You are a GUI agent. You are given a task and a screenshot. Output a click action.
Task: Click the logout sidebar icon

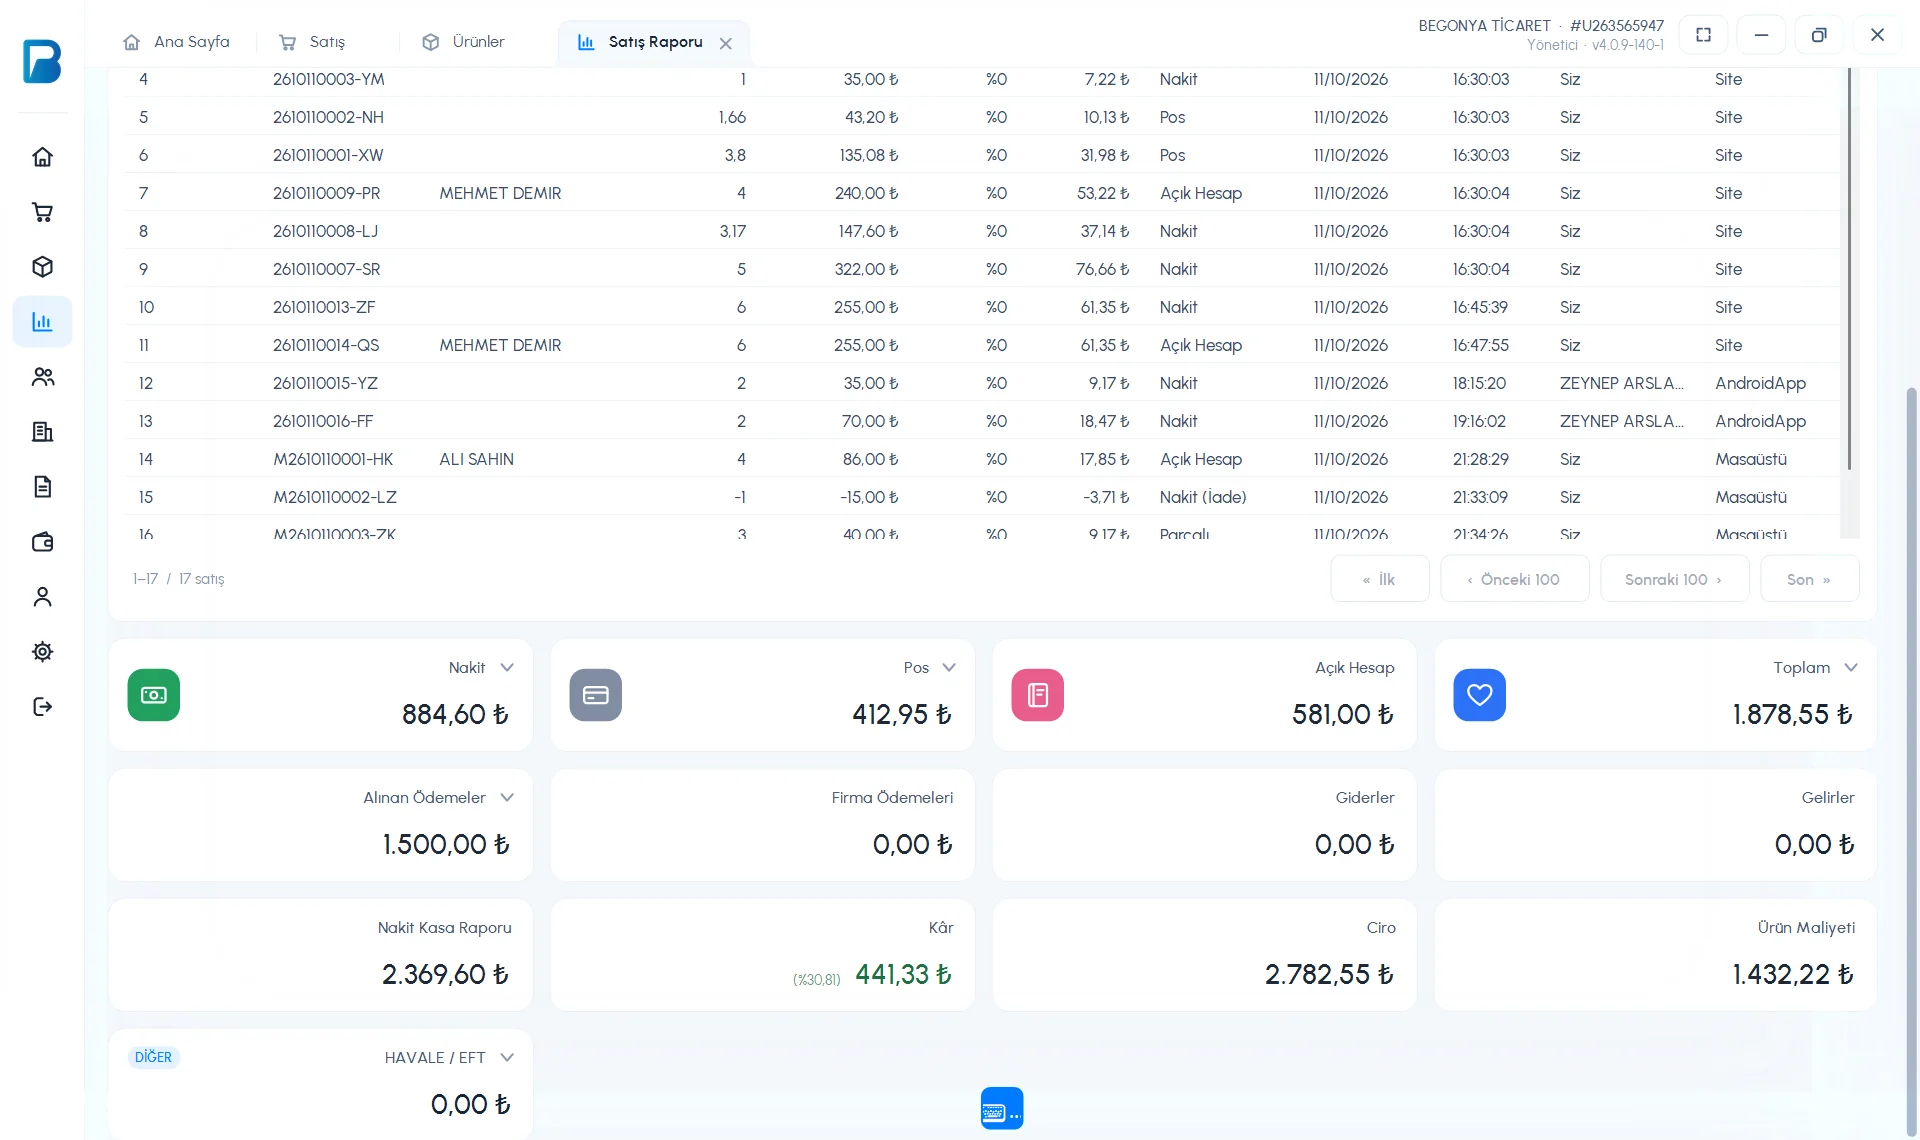[x=42, y=707]
